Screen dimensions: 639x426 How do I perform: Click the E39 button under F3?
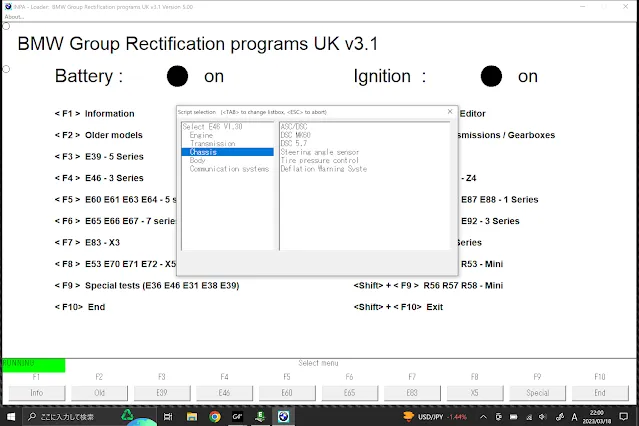point(162,393)
